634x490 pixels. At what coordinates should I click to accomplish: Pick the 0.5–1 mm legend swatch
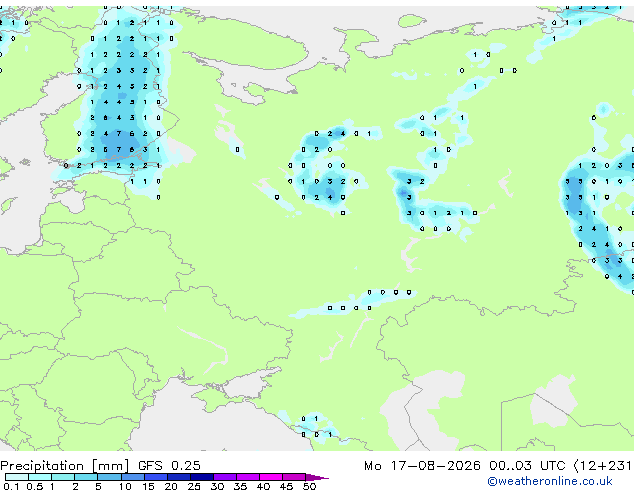click(x=40, y=477)
